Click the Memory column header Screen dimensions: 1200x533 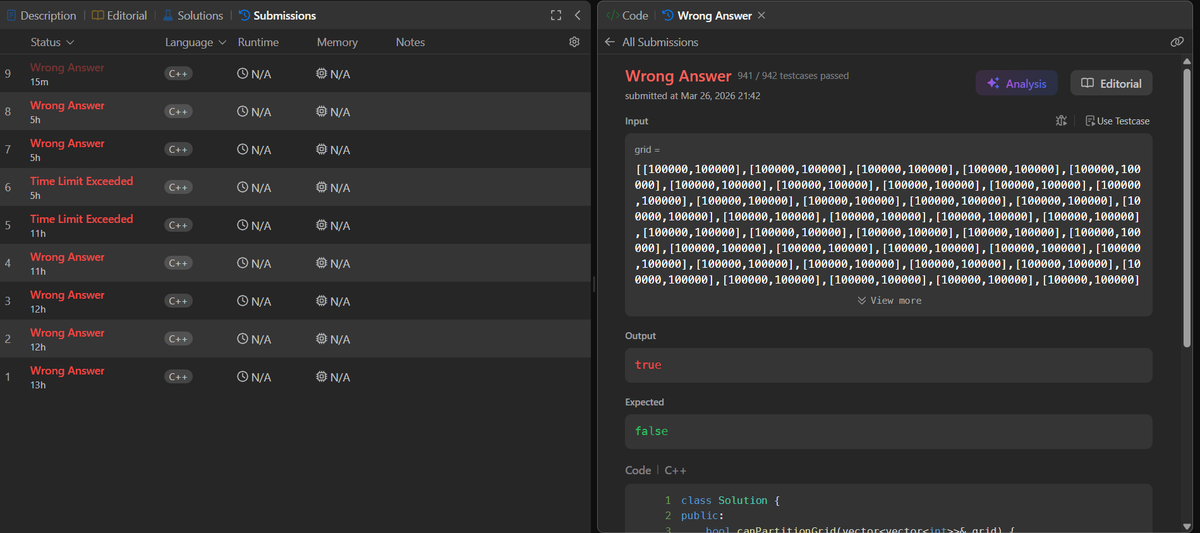pyautogui.click(x=337, y=42)
